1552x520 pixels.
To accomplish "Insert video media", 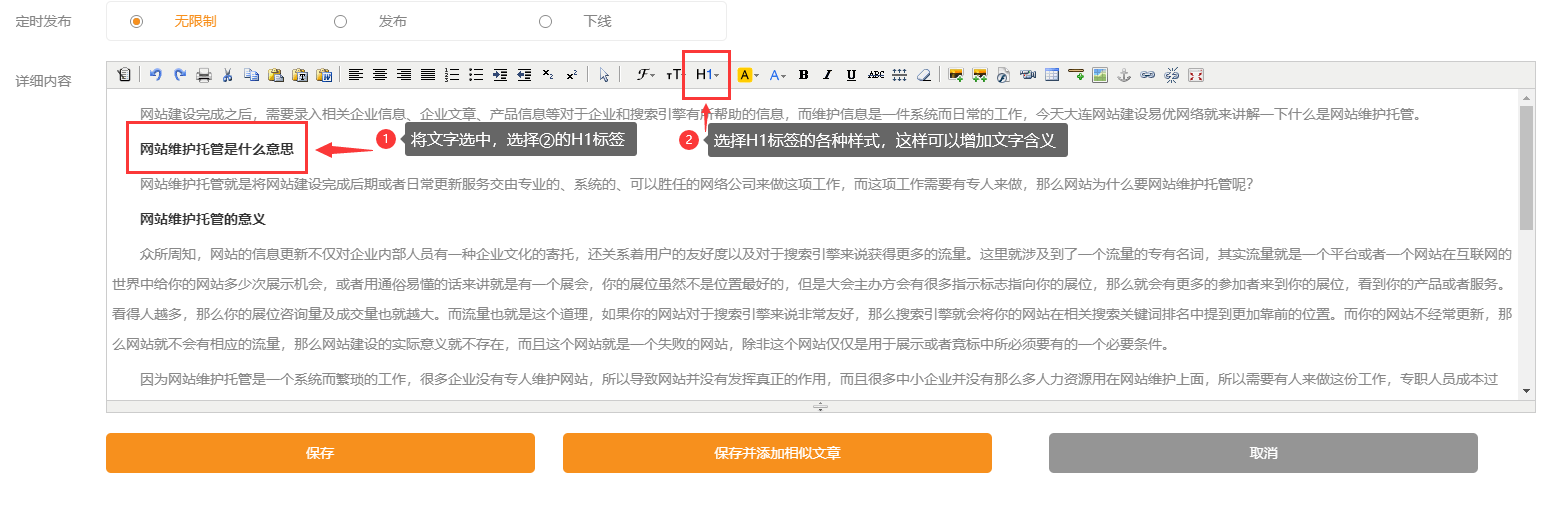I will (1028, 75).
